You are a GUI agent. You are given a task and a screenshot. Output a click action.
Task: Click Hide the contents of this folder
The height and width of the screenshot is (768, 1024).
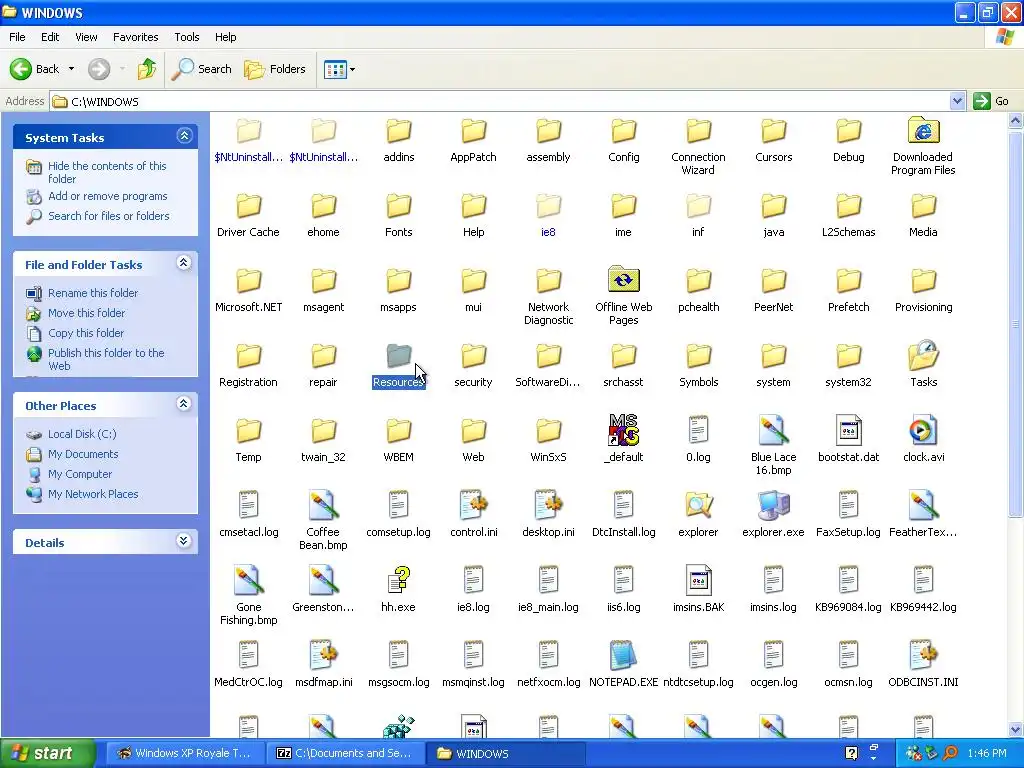pos(107,172)
